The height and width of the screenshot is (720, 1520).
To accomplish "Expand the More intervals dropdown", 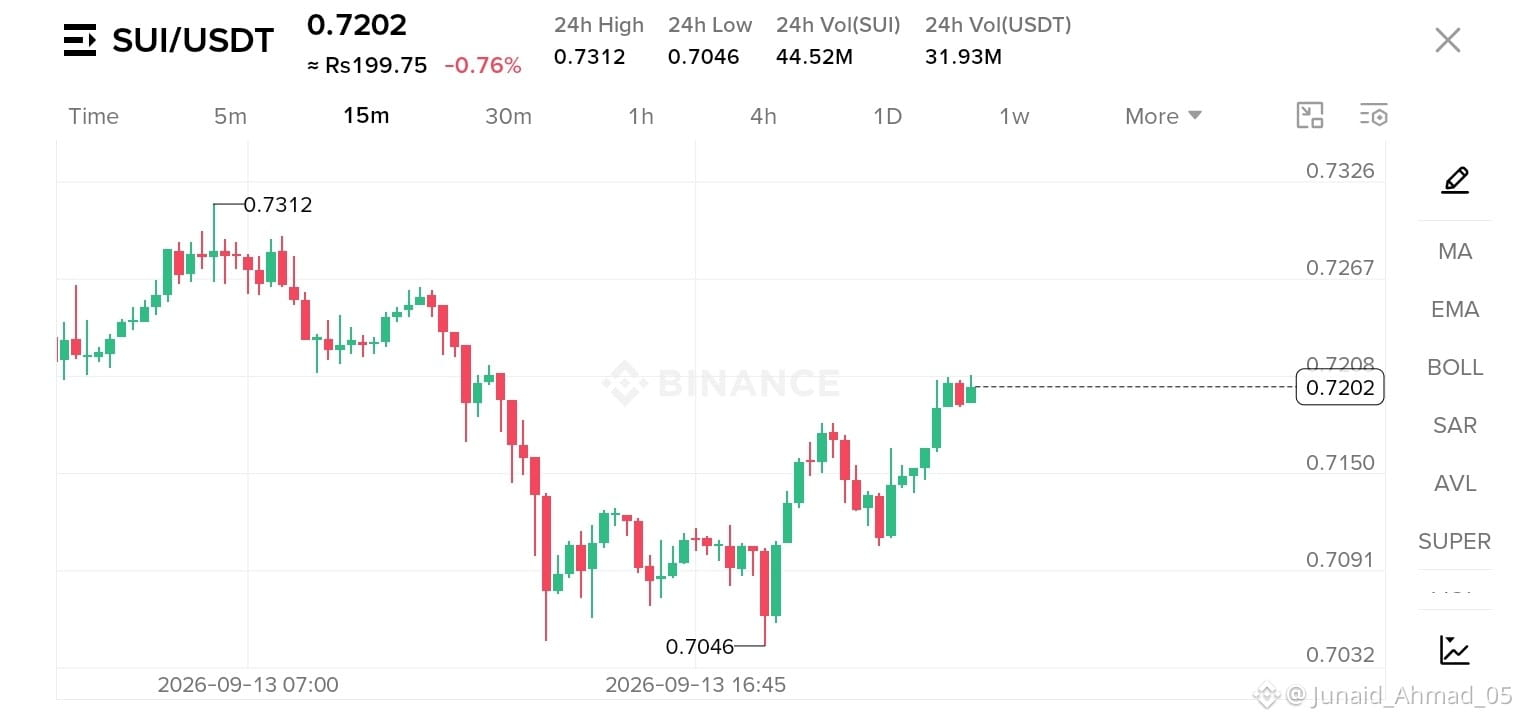I will pyautogui.click(x=1163, y=116).
